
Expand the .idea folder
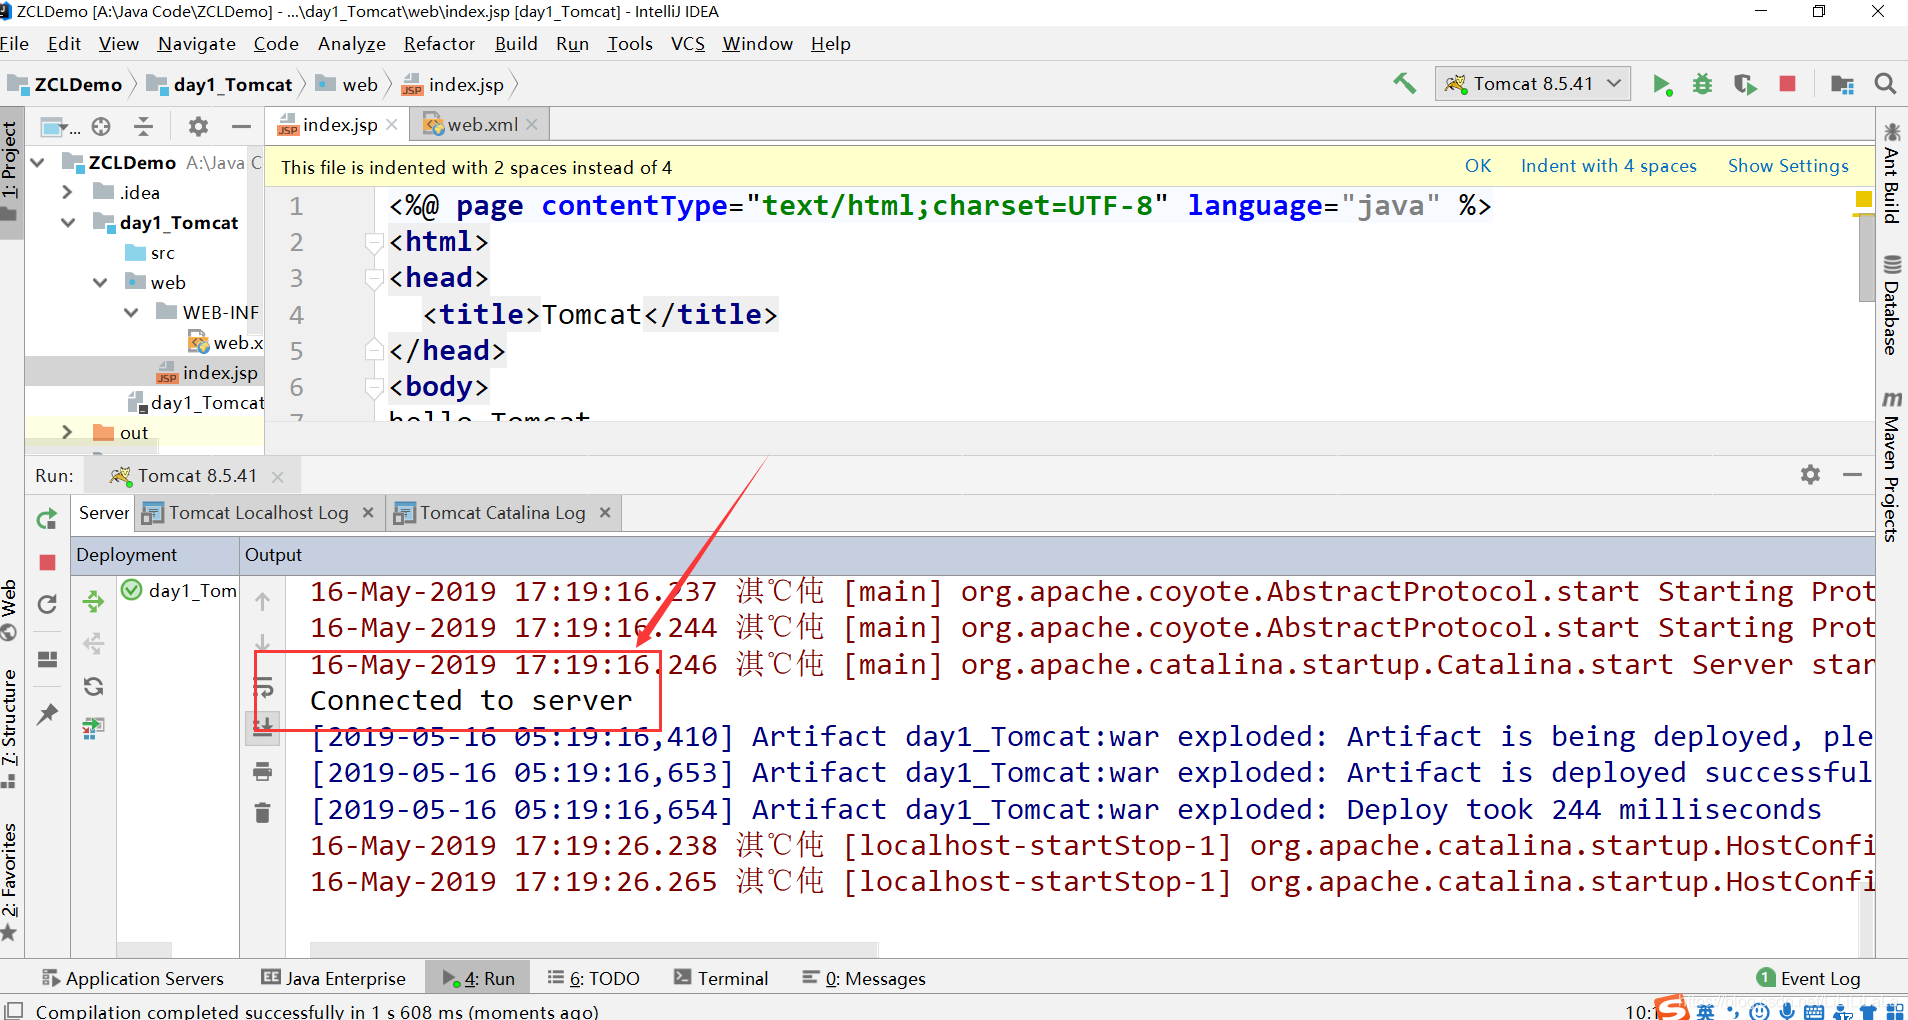pyautogui.click(x=67, y=192)
